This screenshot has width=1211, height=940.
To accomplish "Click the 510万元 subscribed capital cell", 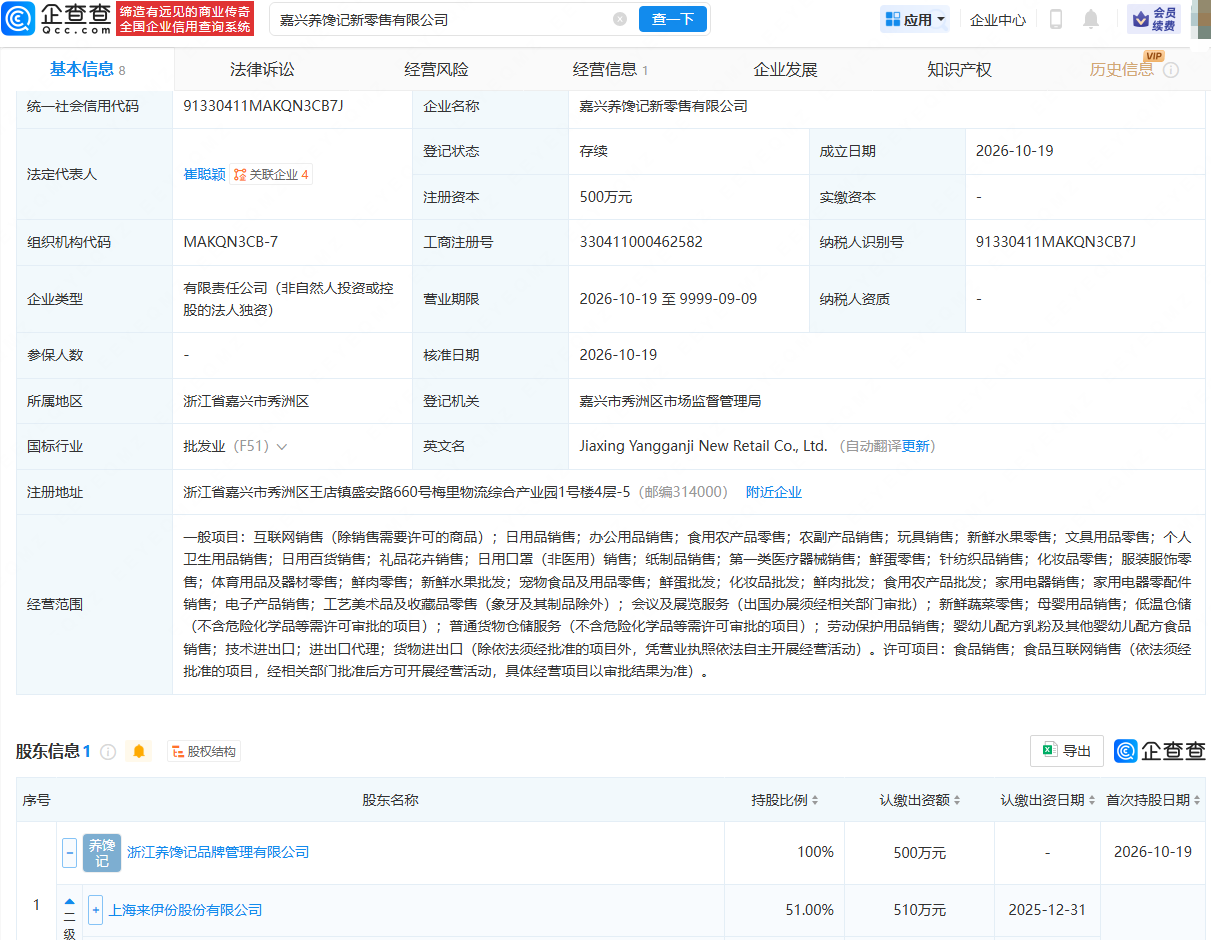I will (920, 910).
